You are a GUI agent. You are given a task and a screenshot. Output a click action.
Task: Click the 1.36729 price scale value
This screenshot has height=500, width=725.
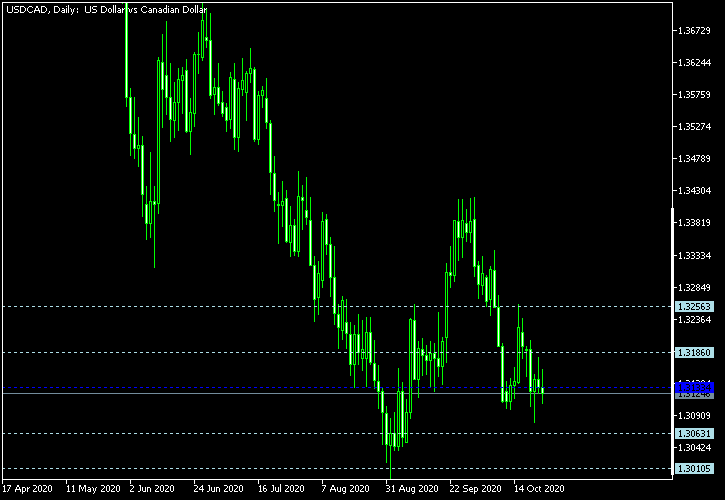point(694,31)
